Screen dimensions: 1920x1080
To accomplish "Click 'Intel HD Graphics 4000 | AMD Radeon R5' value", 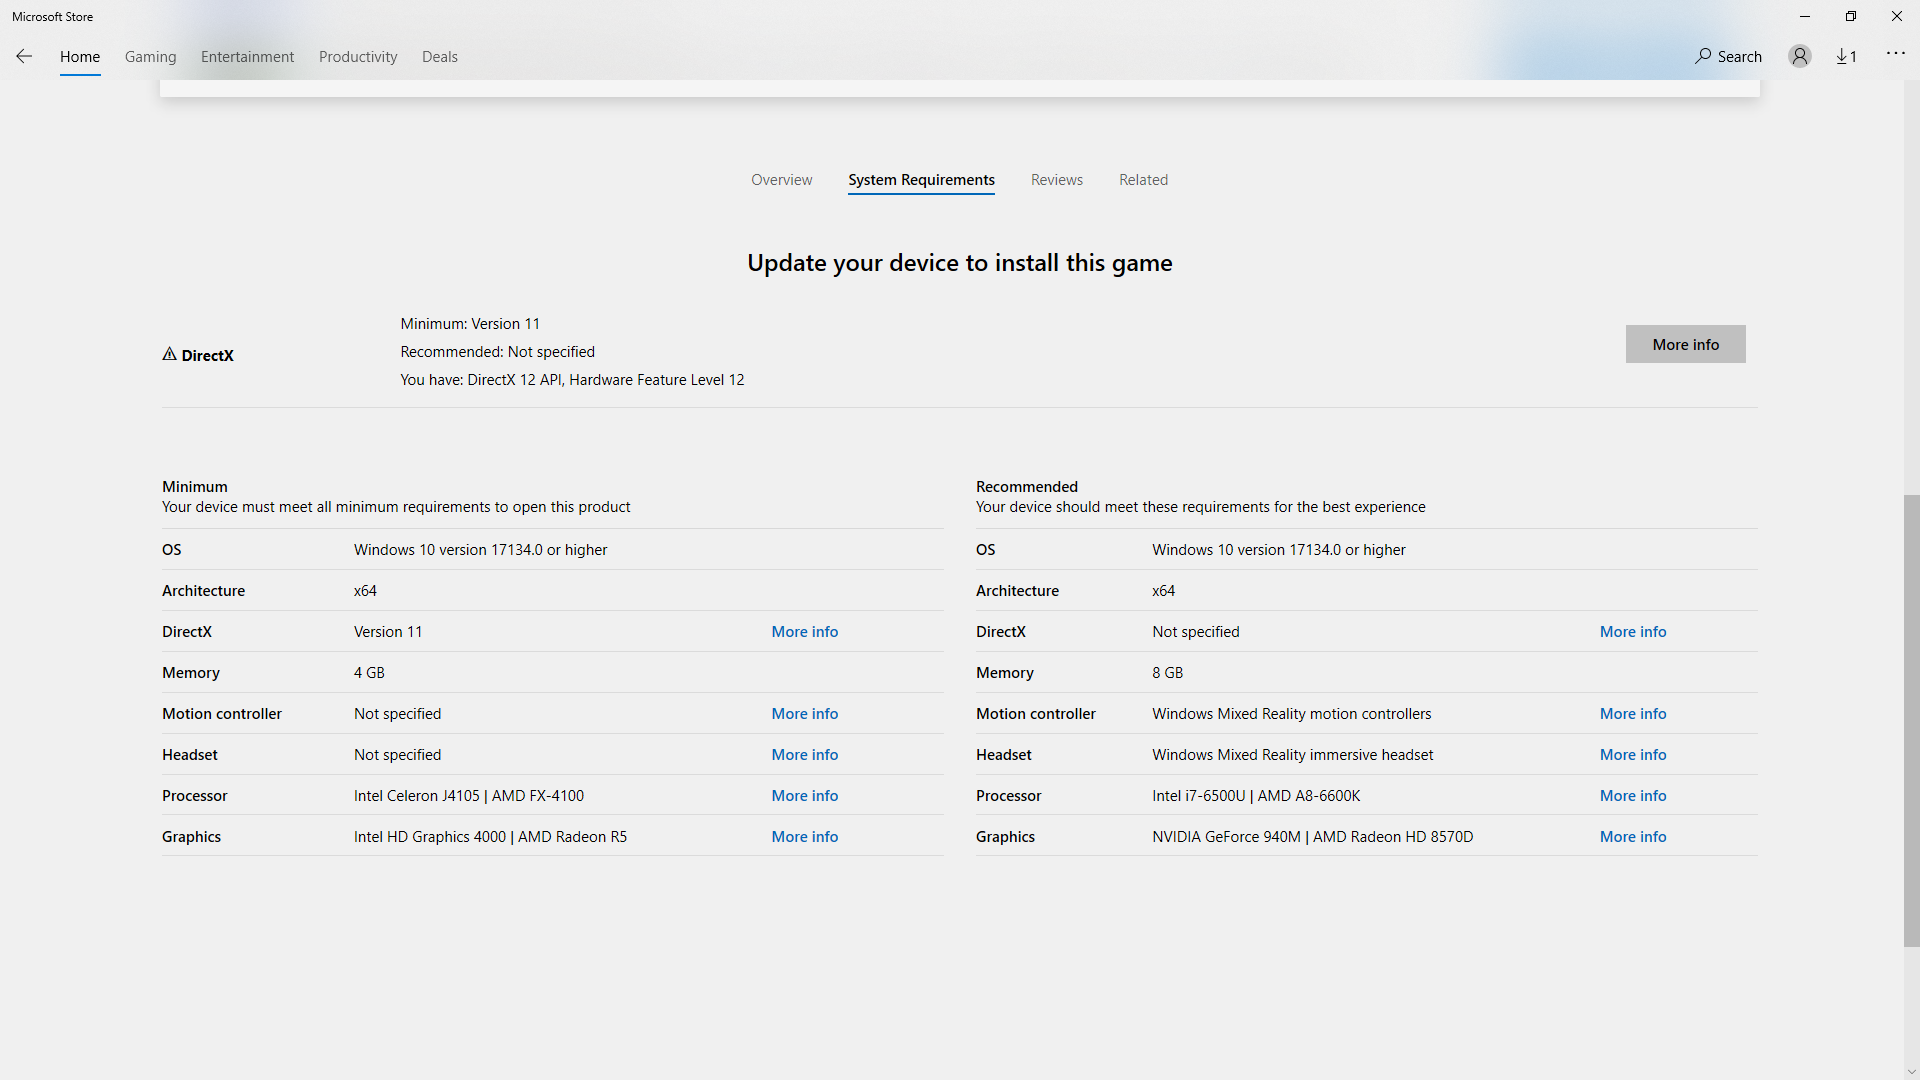I will (490, 837).
